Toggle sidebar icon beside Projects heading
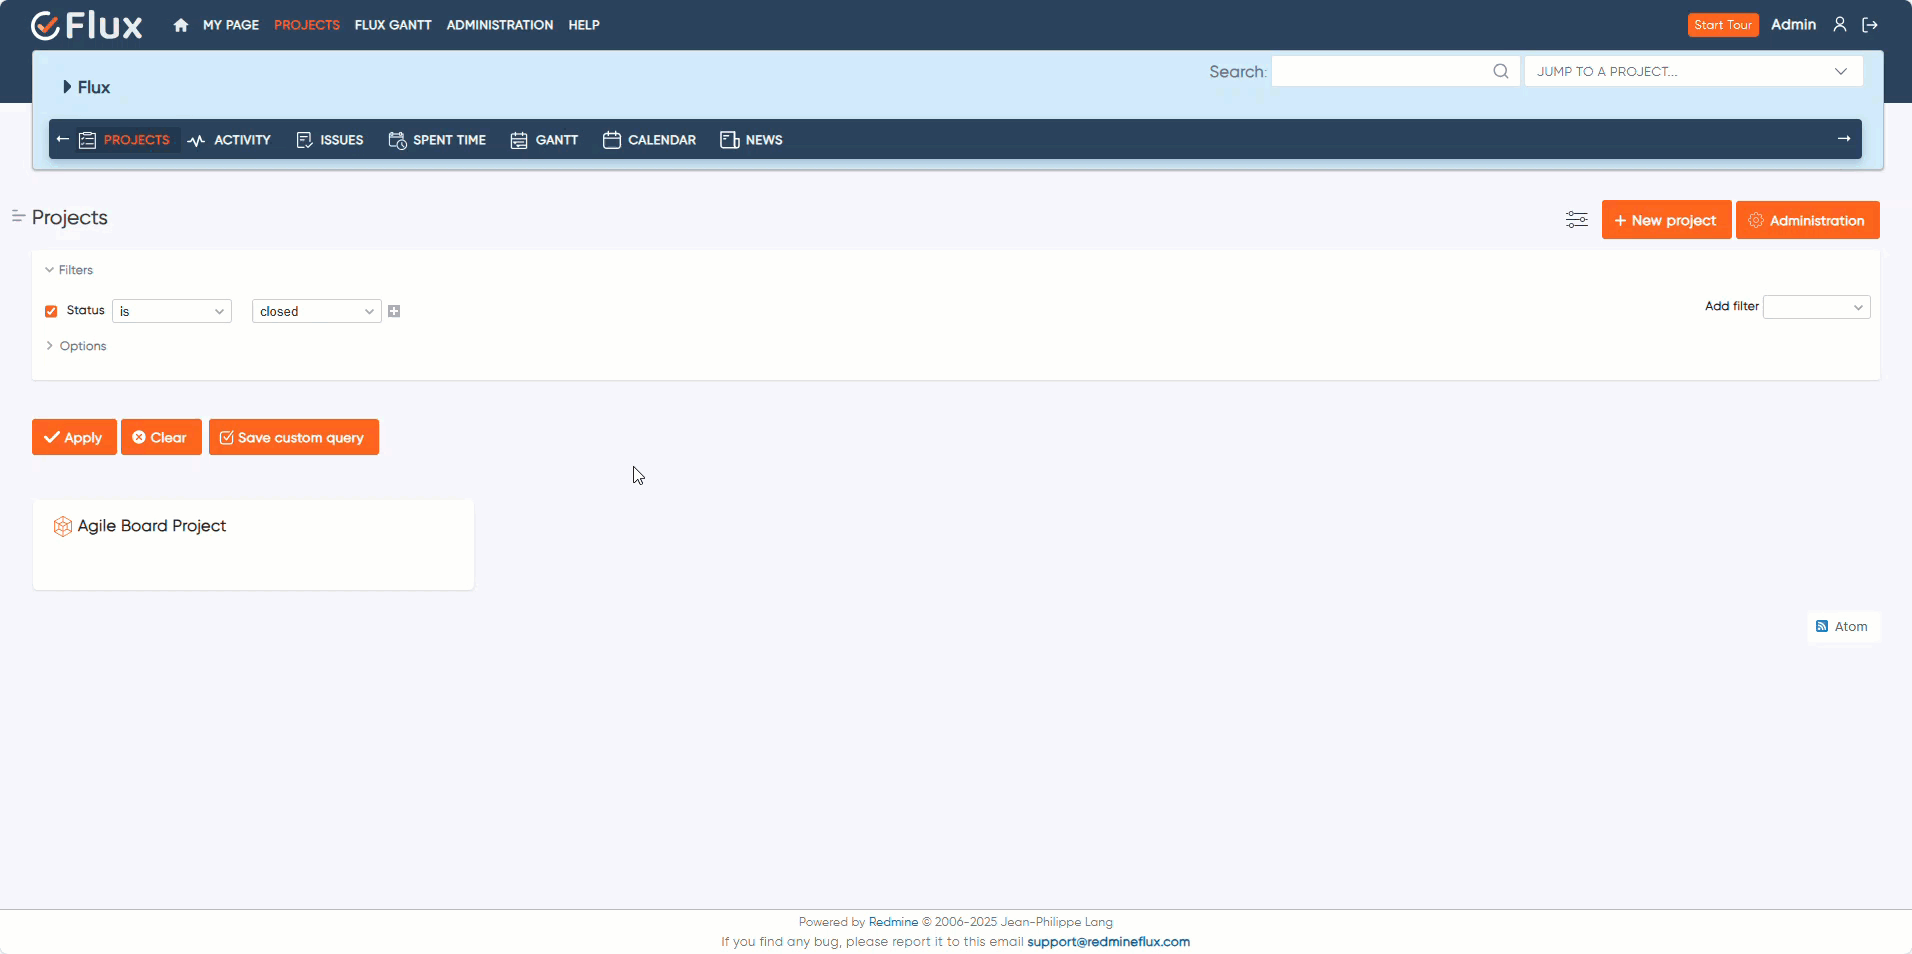The height and width of the screenshot is (954, 1912). [x=18, y=216]
